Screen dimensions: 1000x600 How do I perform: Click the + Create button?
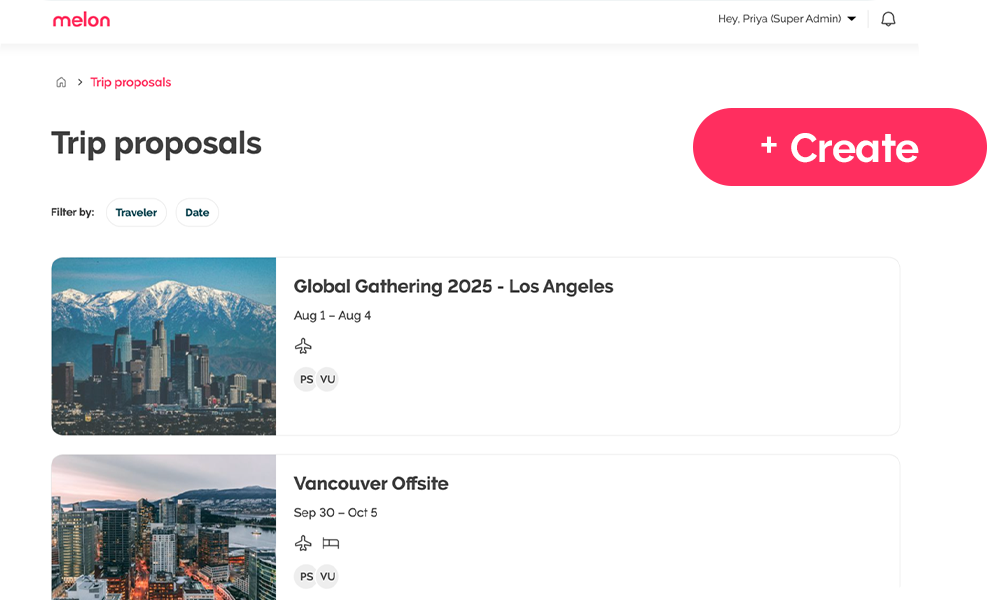pyautogui.click(x=840, y=147)
